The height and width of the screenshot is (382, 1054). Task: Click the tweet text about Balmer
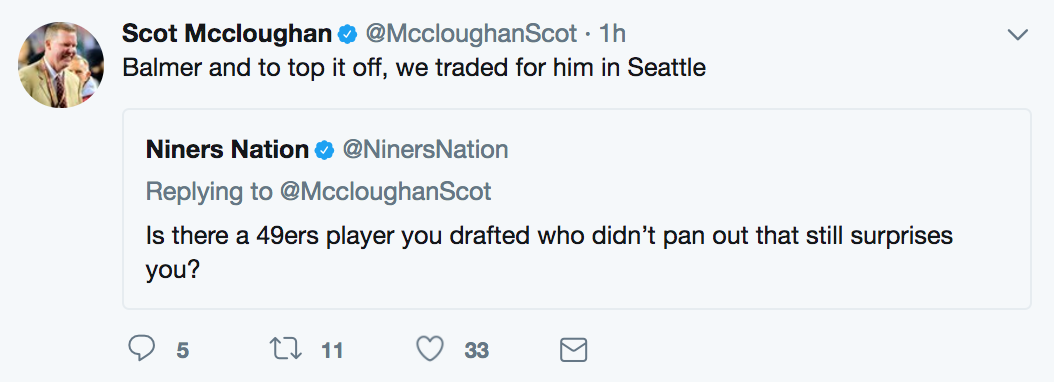[414, 69]
